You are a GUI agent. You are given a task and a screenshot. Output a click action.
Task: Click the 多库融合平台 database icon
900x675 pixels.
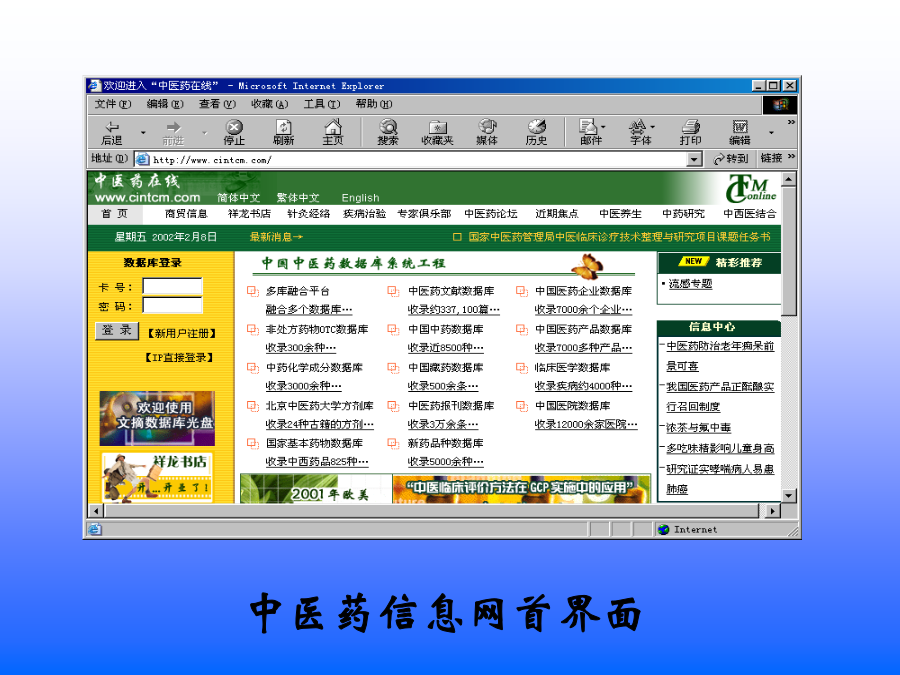[253, 291]
